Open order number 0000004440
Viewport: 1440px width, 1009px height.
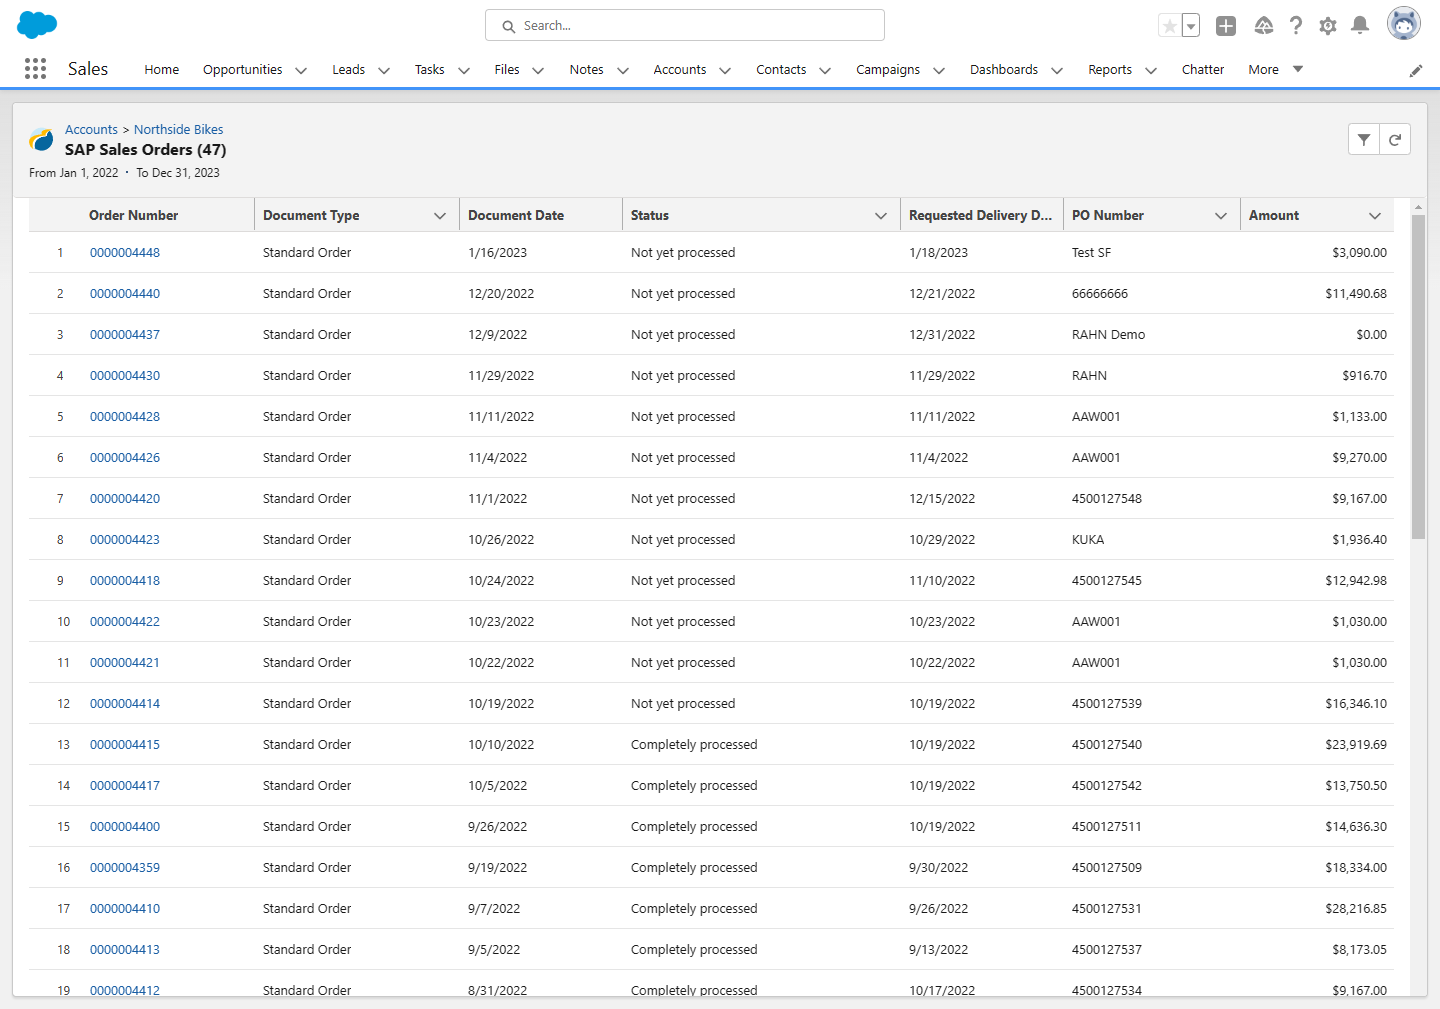pos(125,293)
